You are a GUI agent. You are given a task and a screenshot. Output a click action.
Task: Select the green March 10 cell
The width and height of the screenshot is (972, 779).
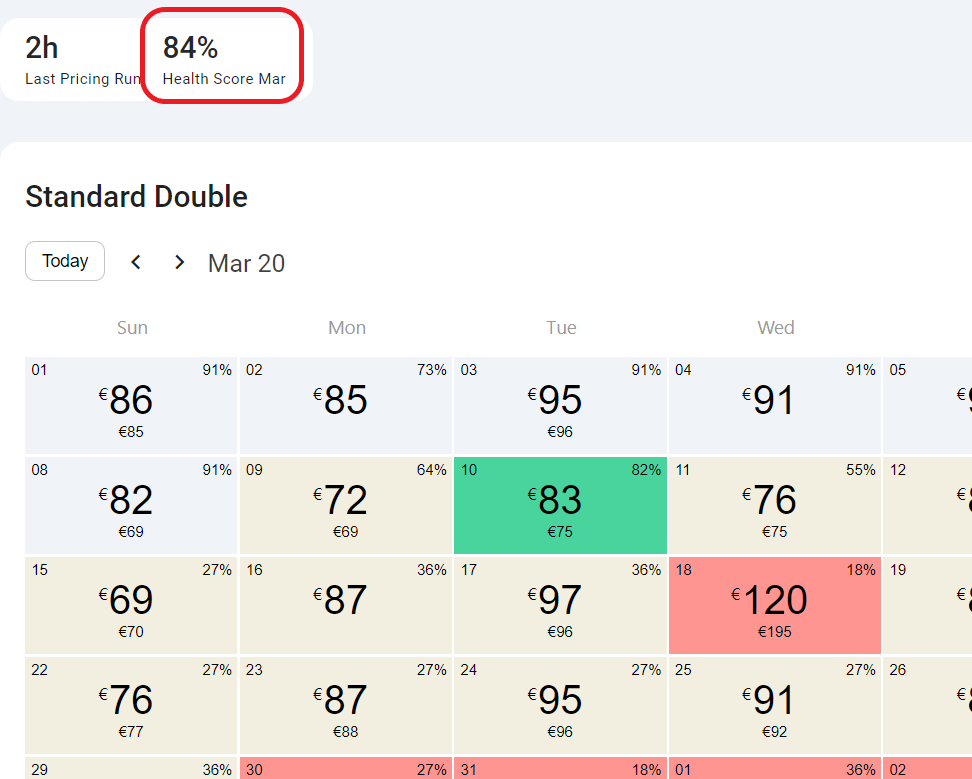(560, 506)
